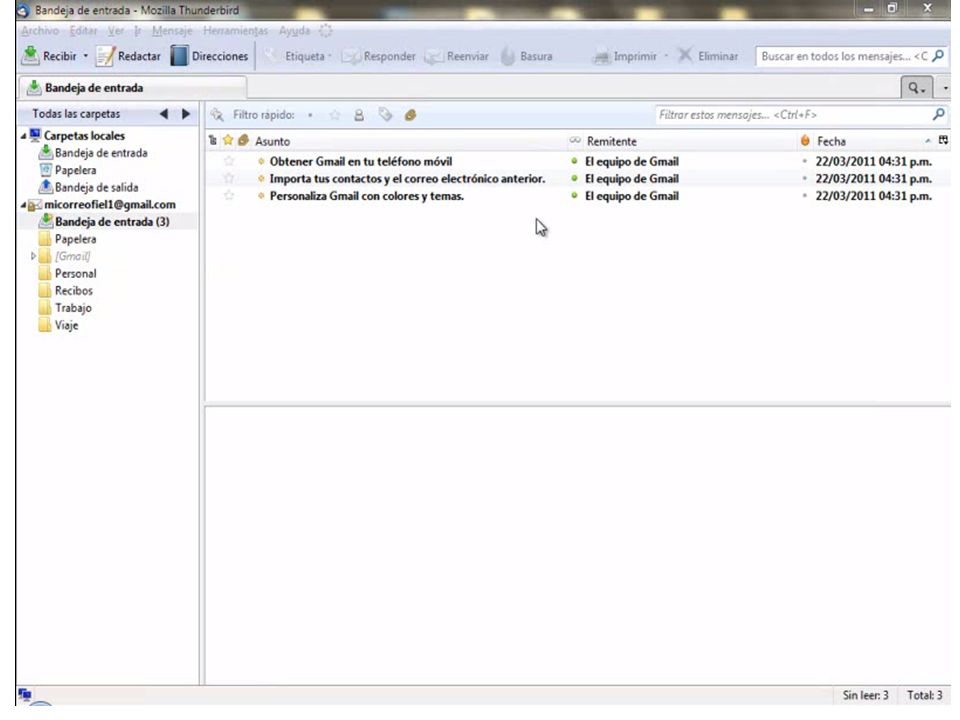960x720 pixels.
Task: Click the Responder reply button
Action: (378, 56)
